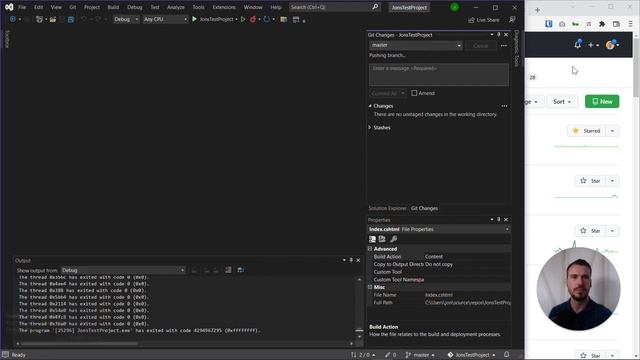Open the Analyze menu
The width and height of the screenshot is (640, 360).
[x=176, y=7]
